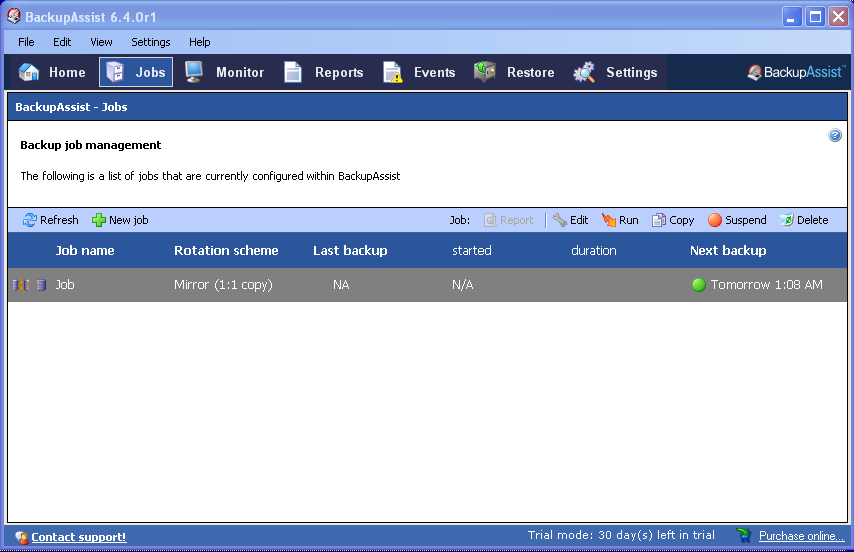Open the Restore section
Viewport: 854px width, 552px height.
[x=514, y=72]
